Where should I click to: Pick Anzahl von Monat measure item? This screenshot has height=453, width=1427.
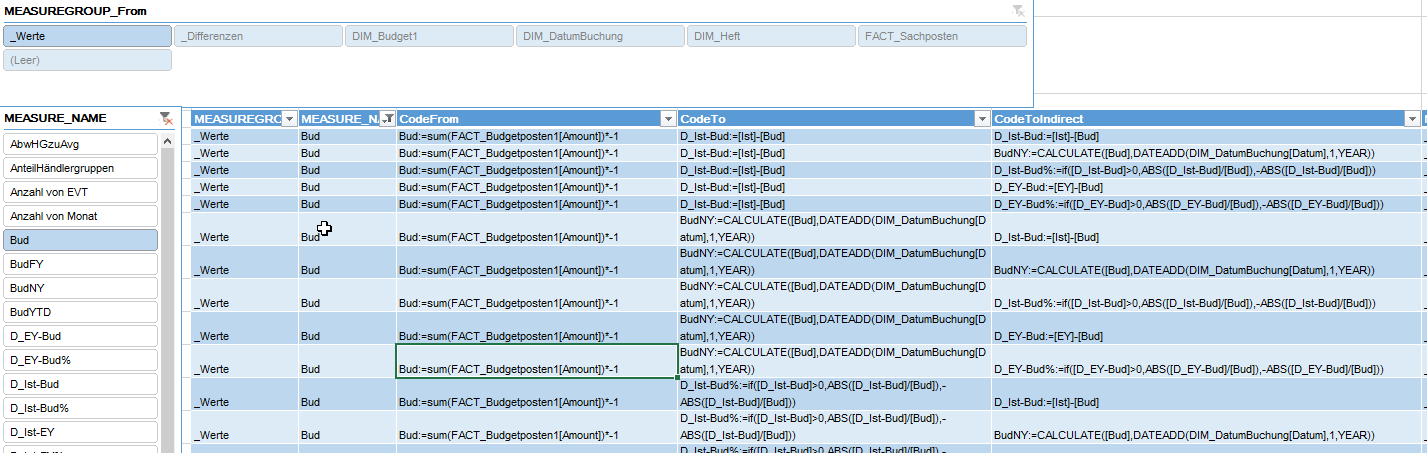[x=81, y=216]
